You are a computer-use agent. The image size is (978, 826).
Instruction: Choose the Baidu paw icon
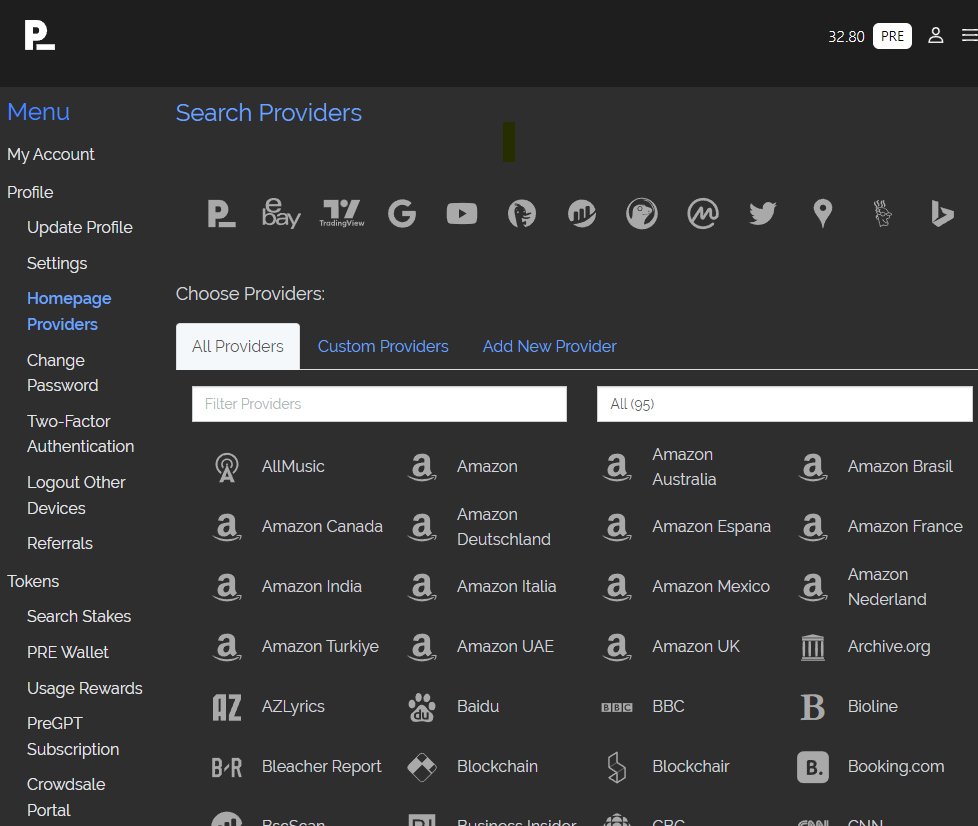point(422,707)
